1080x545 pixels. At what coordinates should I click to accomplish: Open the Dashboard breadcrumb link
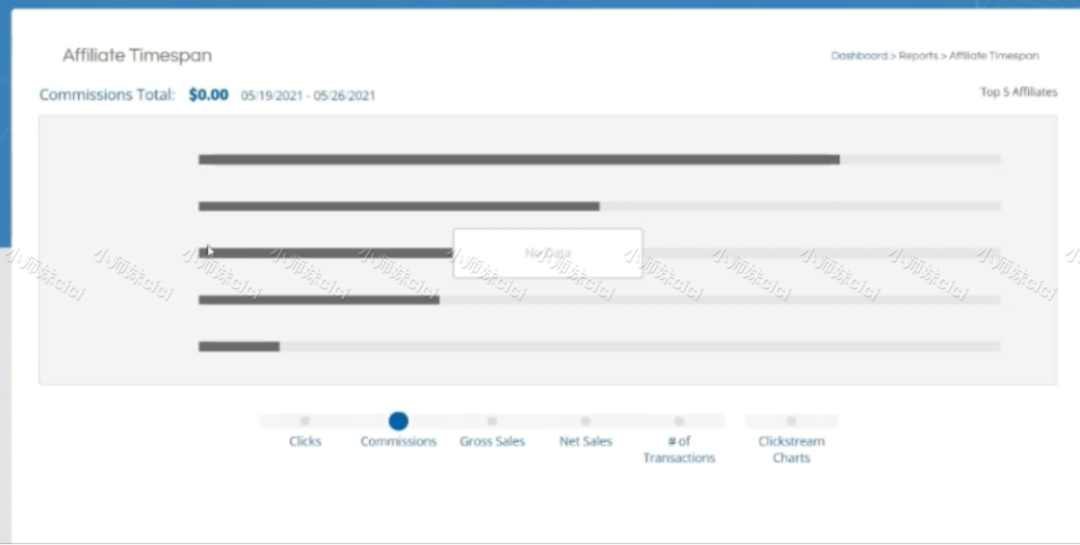tap(859, 56)
